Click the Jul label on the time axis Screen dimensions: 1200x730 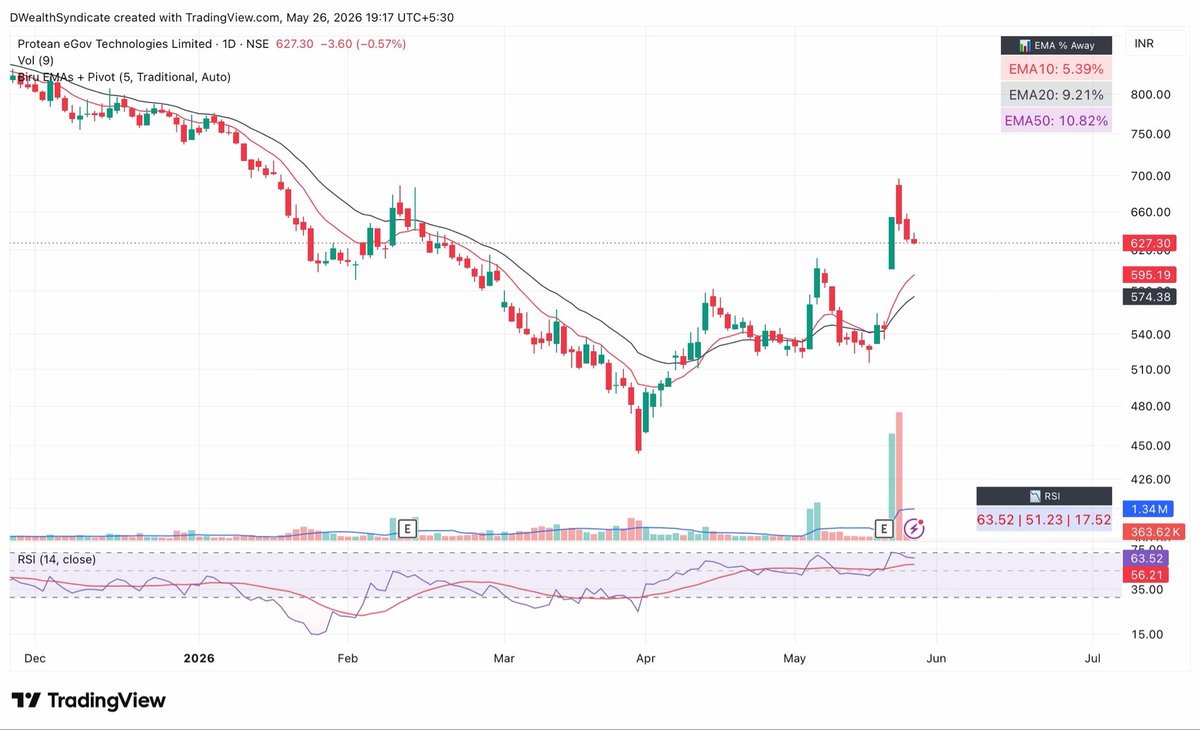[1093, 658]
